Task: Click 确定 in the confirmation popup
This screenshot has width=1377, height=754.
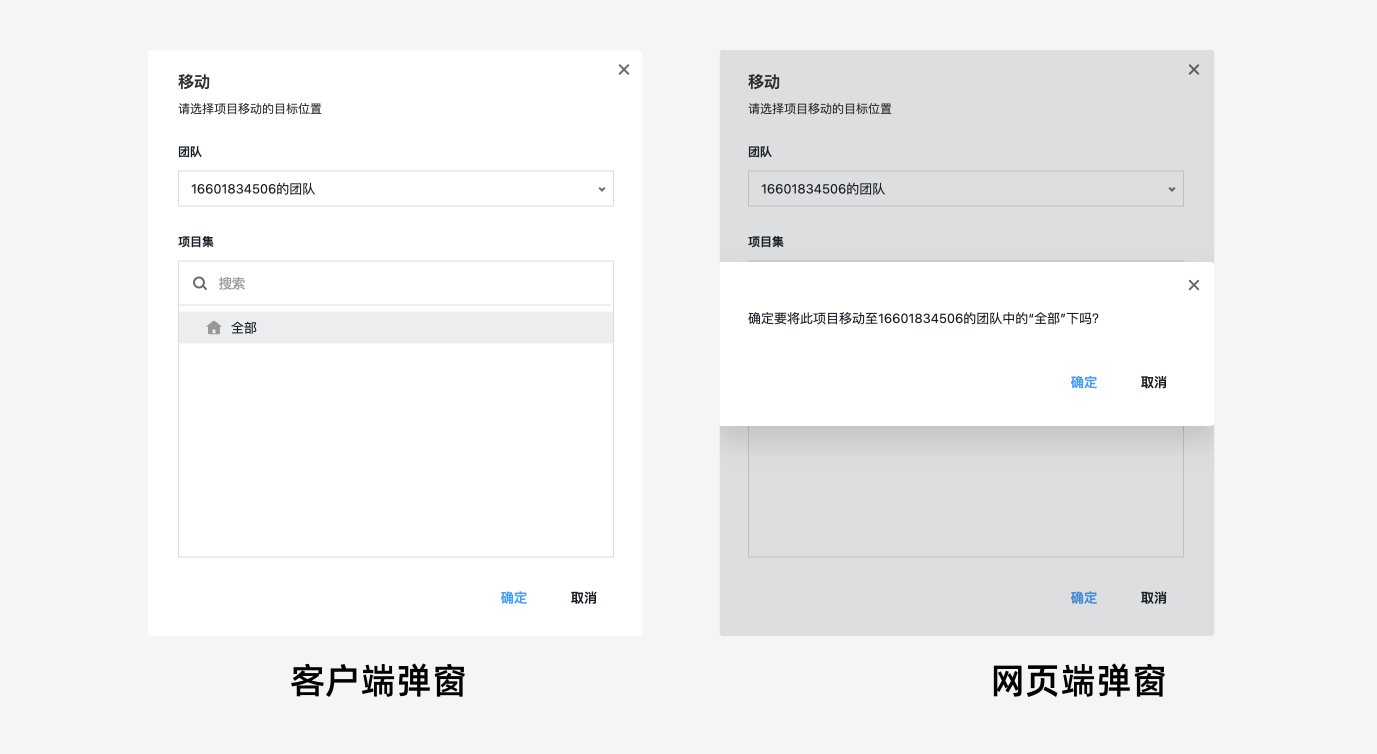Action: click(1084, 383)
